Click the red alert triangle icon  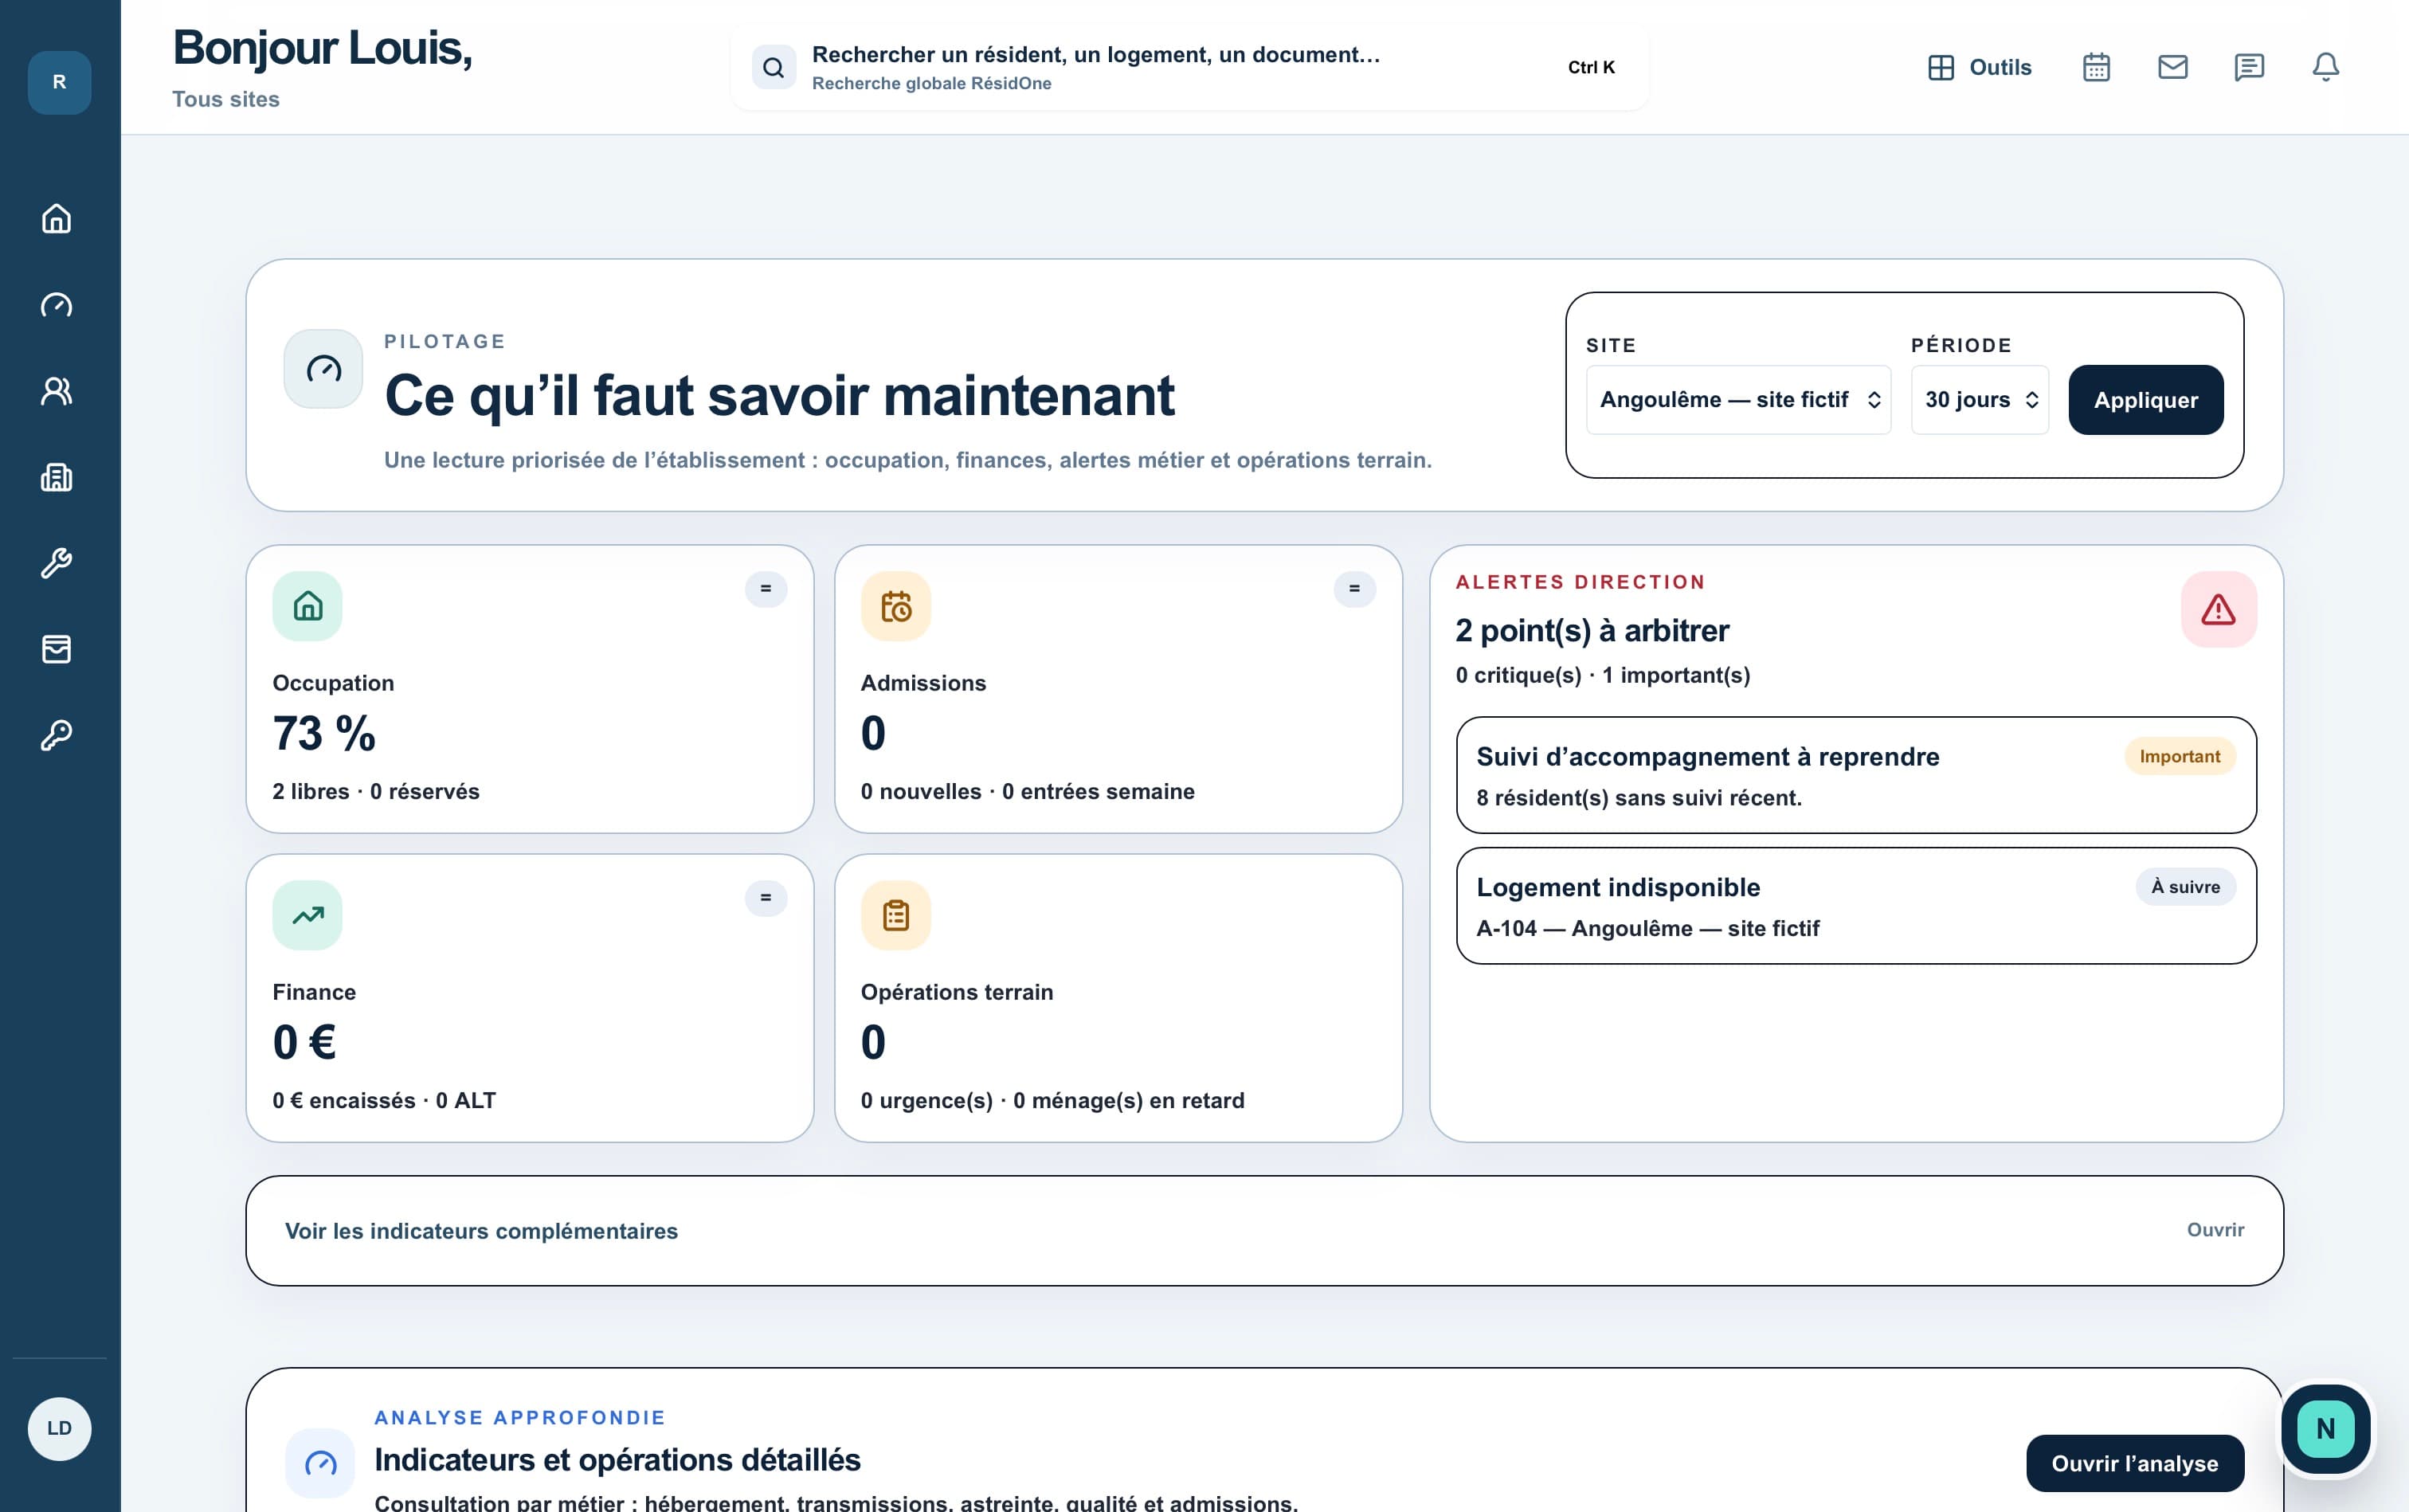pos(2218,609)
